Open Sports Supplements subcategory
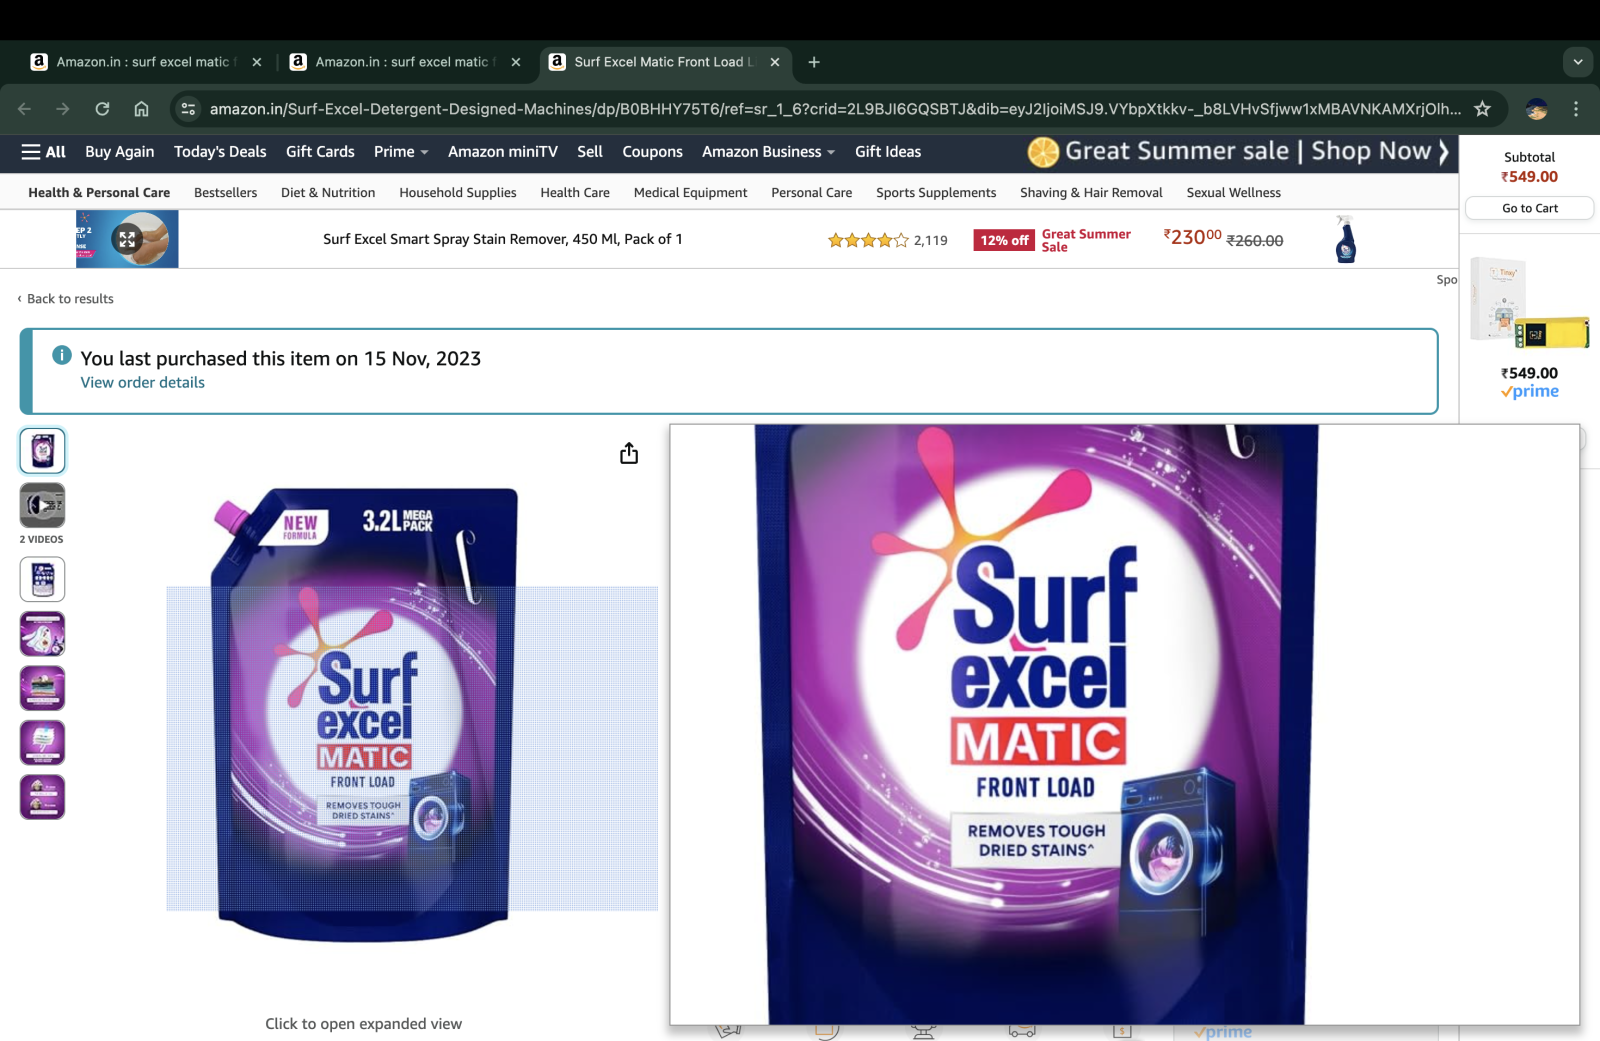The width and height of the screenshot is (1600, 1041). click(936, 193)
